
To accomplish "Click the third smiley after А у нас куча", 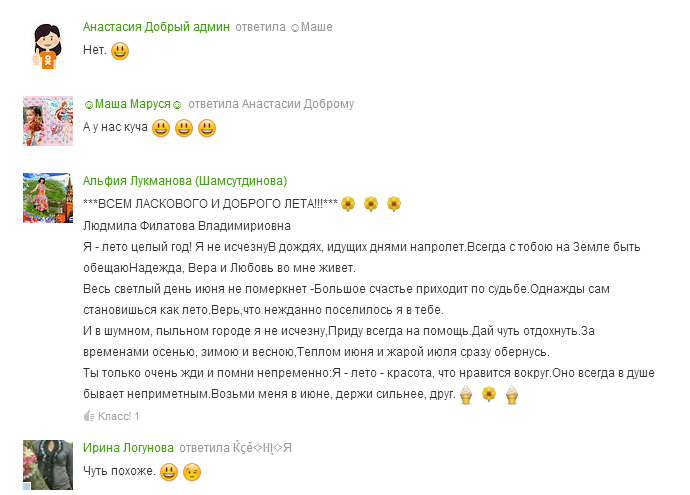I will pyautogui.click(x=207, y=128).
